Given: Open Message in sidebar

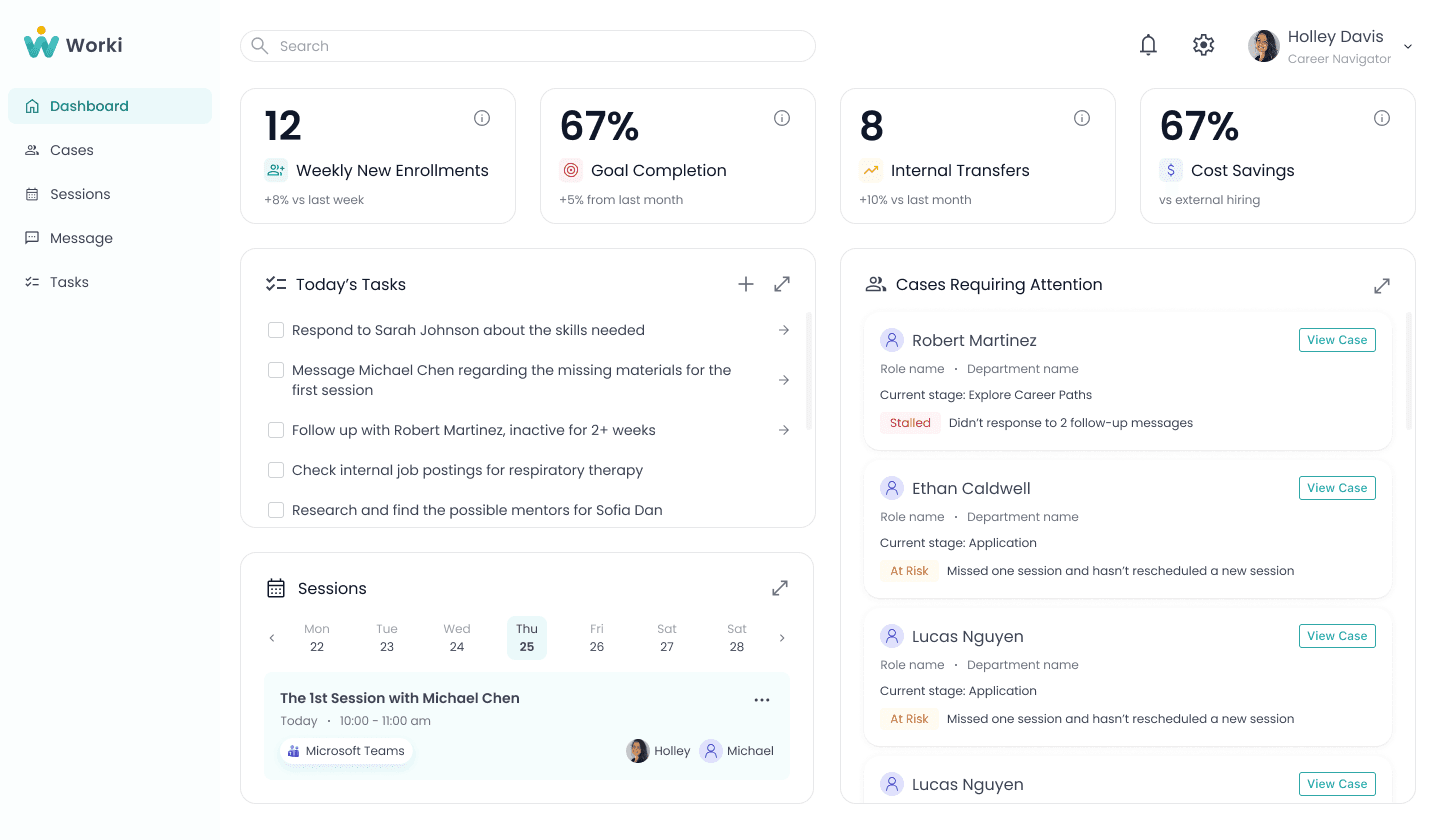Looking at the screenshot, I should click(110, 238).
